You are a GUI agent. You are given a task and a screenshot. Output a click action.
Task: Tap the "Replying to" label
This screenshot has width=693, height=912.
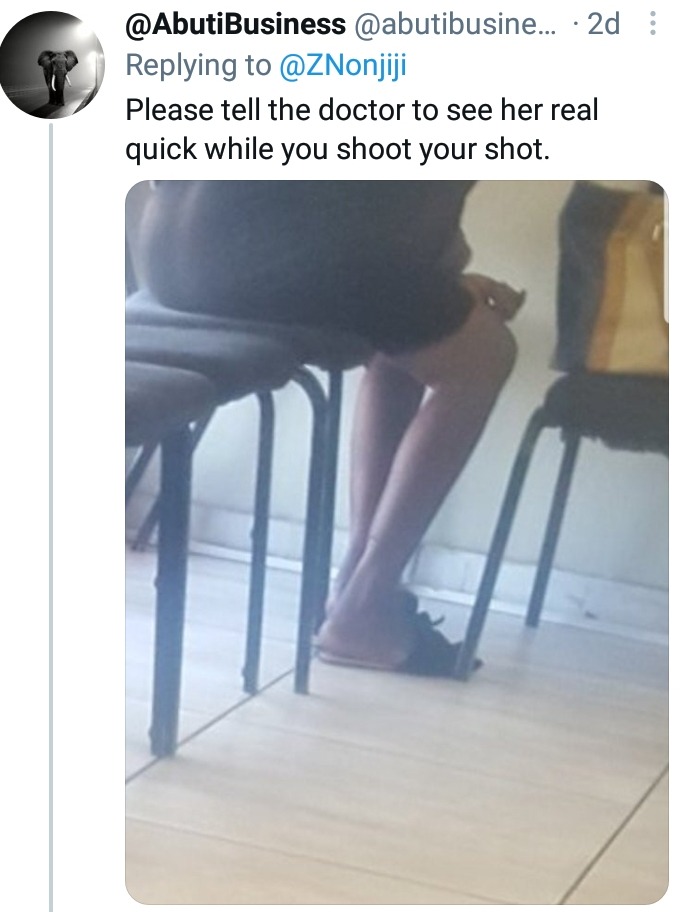click(x=198, y=65)
